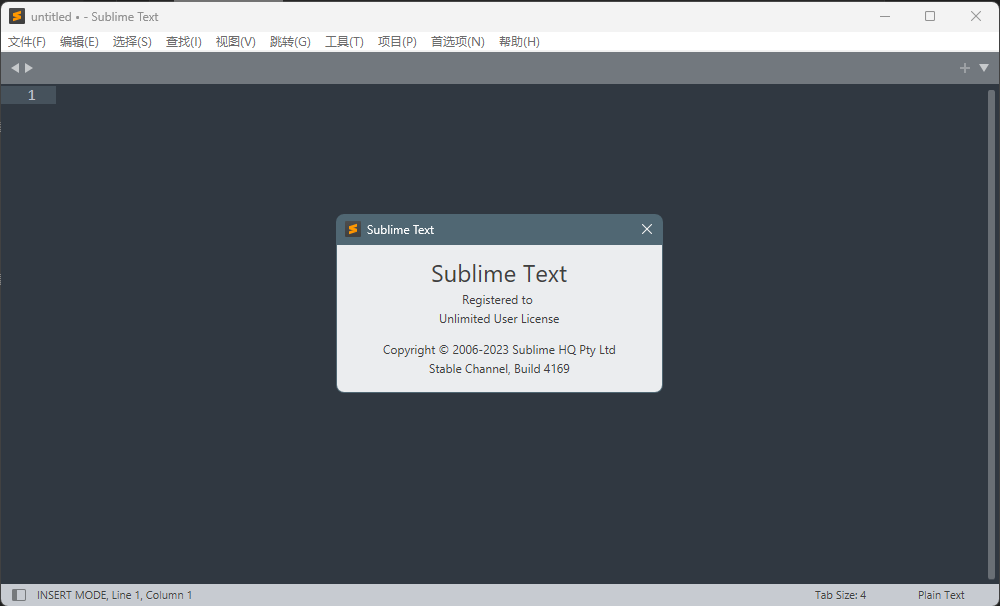Click the Sublime Text logo in title bar

pyautogui.click(x=17, y=16)
